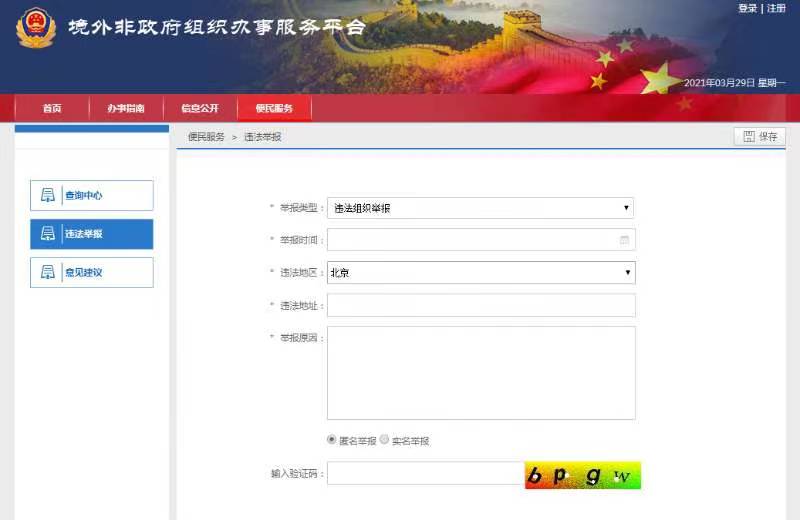Switch to 信息公开 navigation tab
Viewport: 800px width, 520px height.
200,108
